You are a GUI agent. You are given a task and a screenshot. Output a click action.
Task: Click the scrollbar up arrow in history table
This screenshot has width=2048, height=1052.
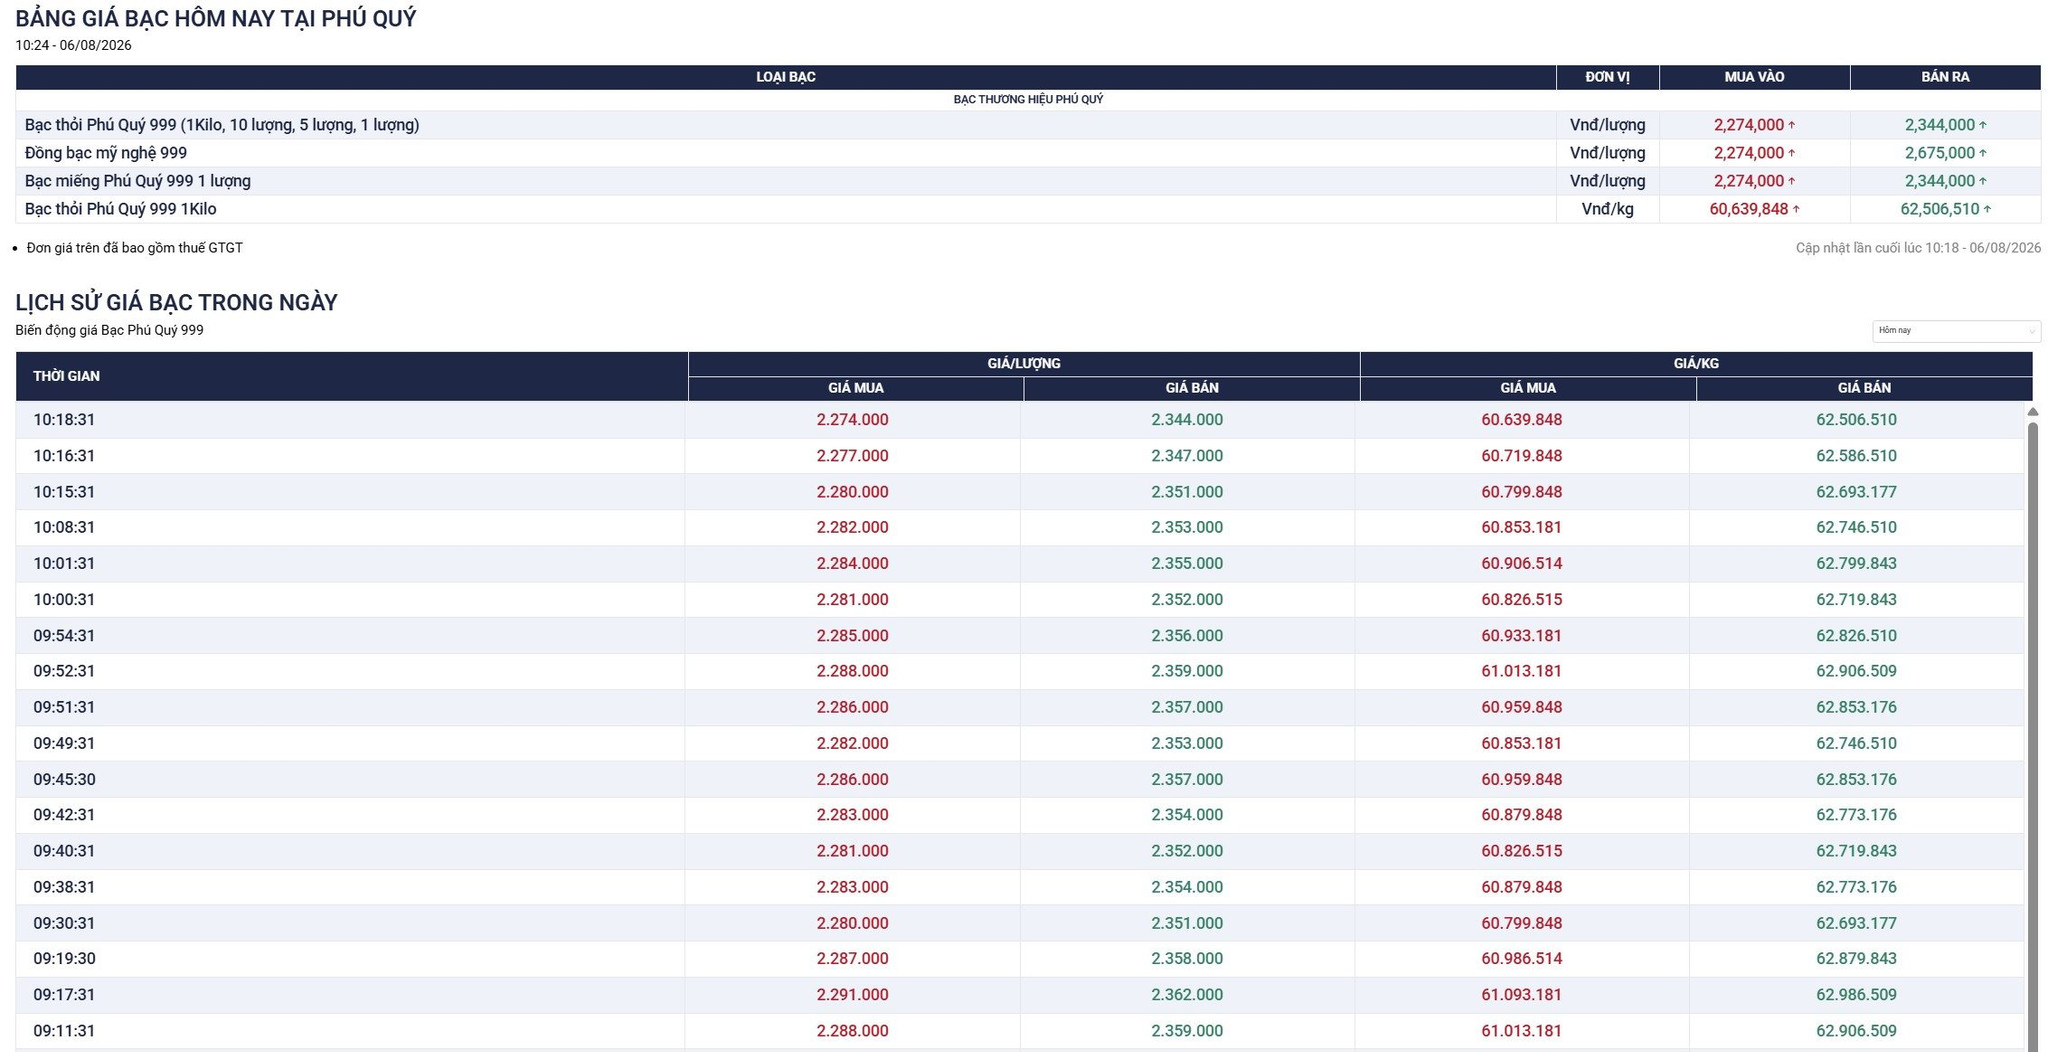(2032, 412)
